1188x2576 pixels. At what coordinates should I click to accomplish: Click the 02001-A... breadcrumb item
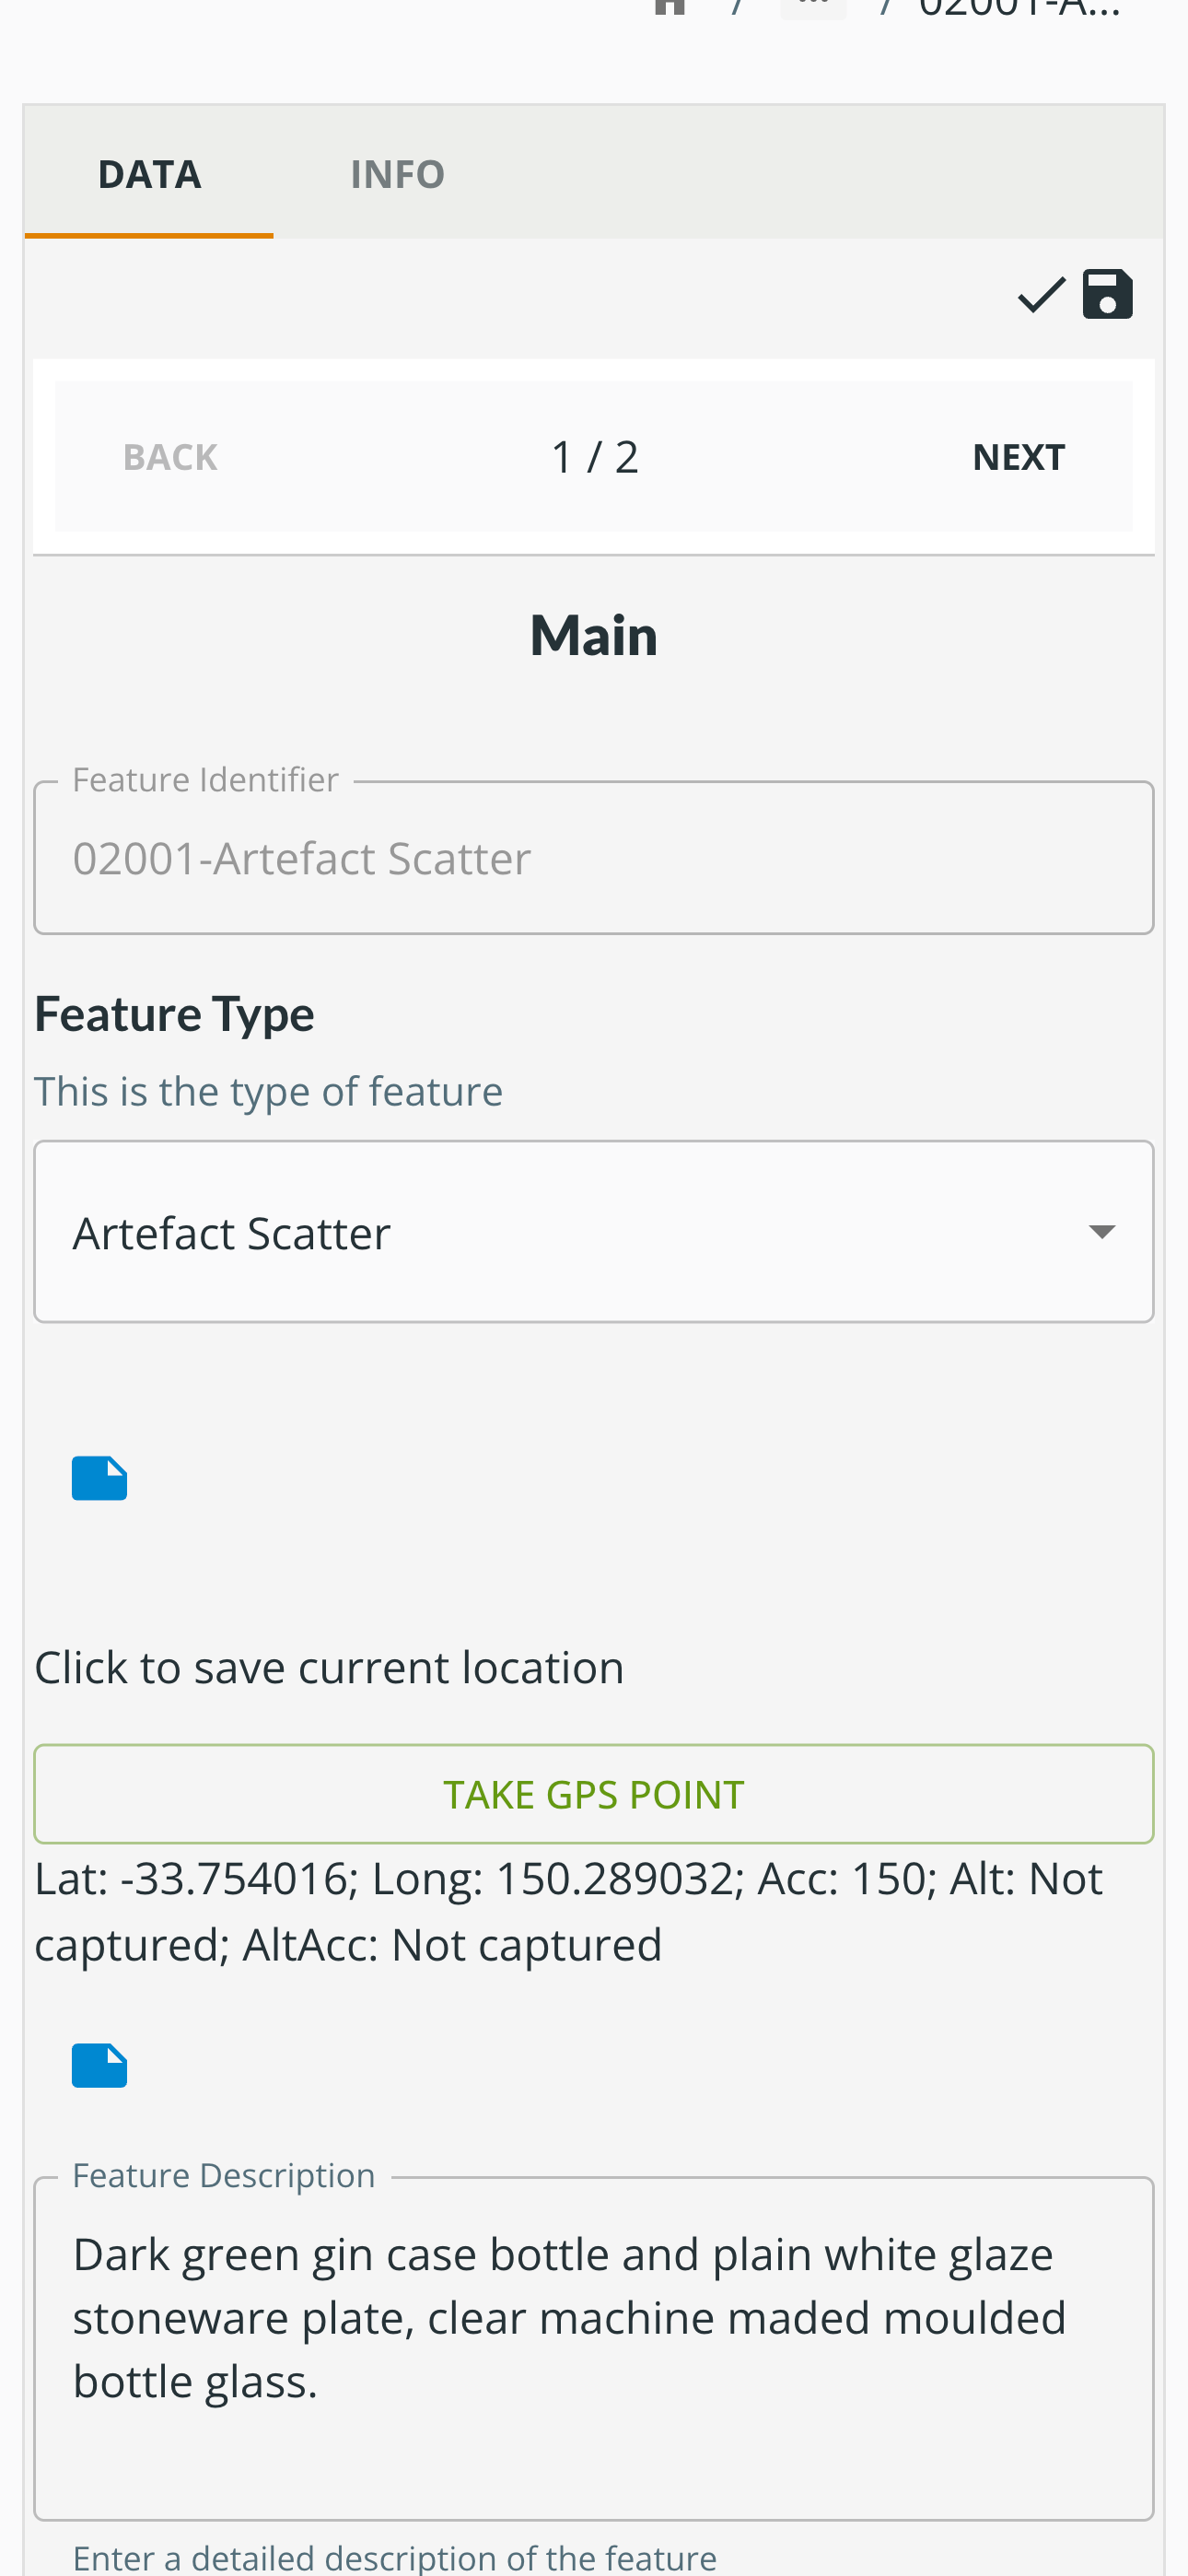pos(1018,8)
